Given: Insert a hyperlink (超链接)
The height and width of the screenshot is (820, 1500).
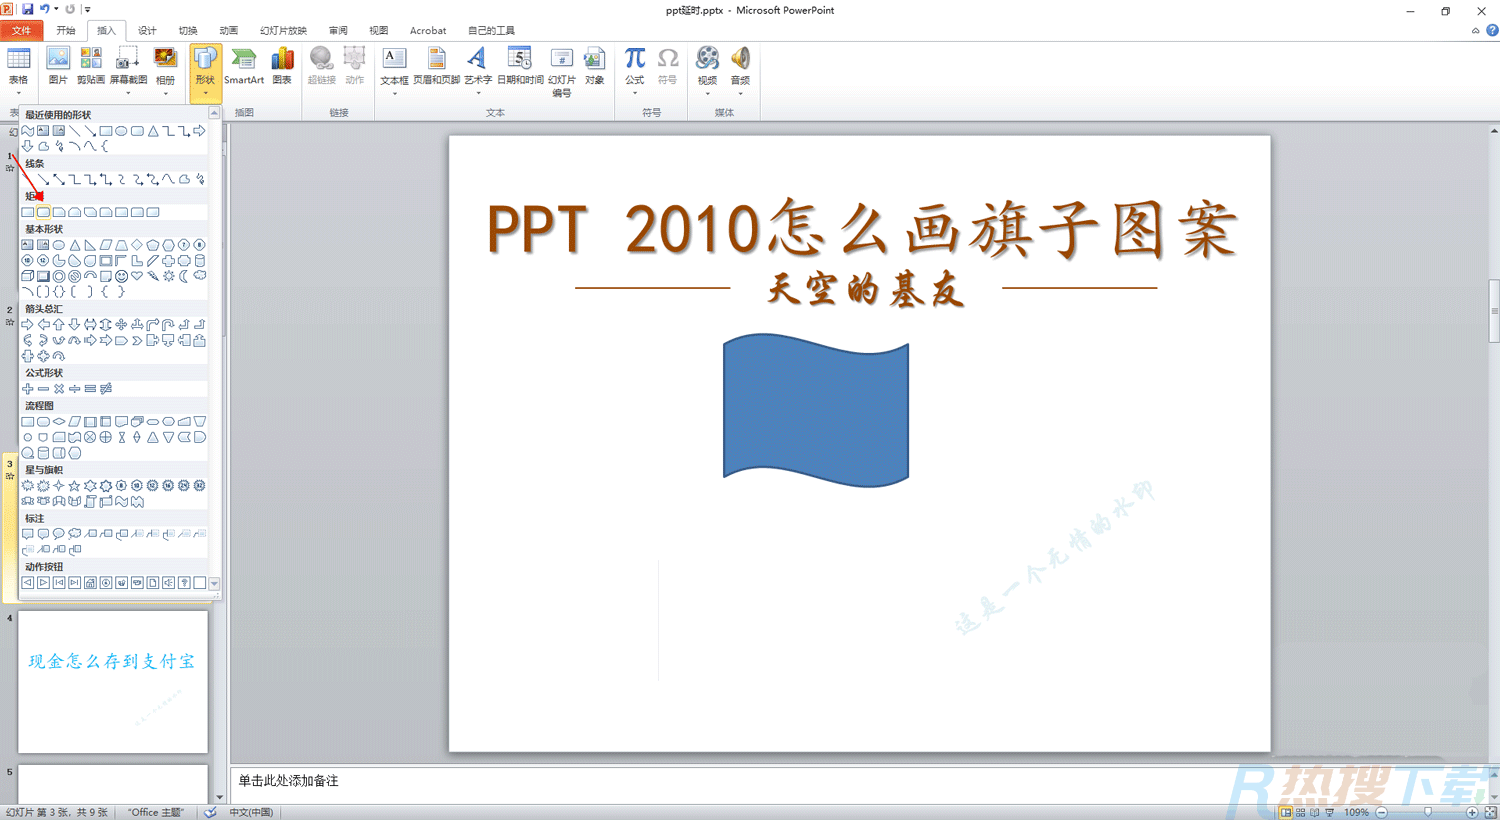Looking at the screenshot, I should tap(321, 67).
